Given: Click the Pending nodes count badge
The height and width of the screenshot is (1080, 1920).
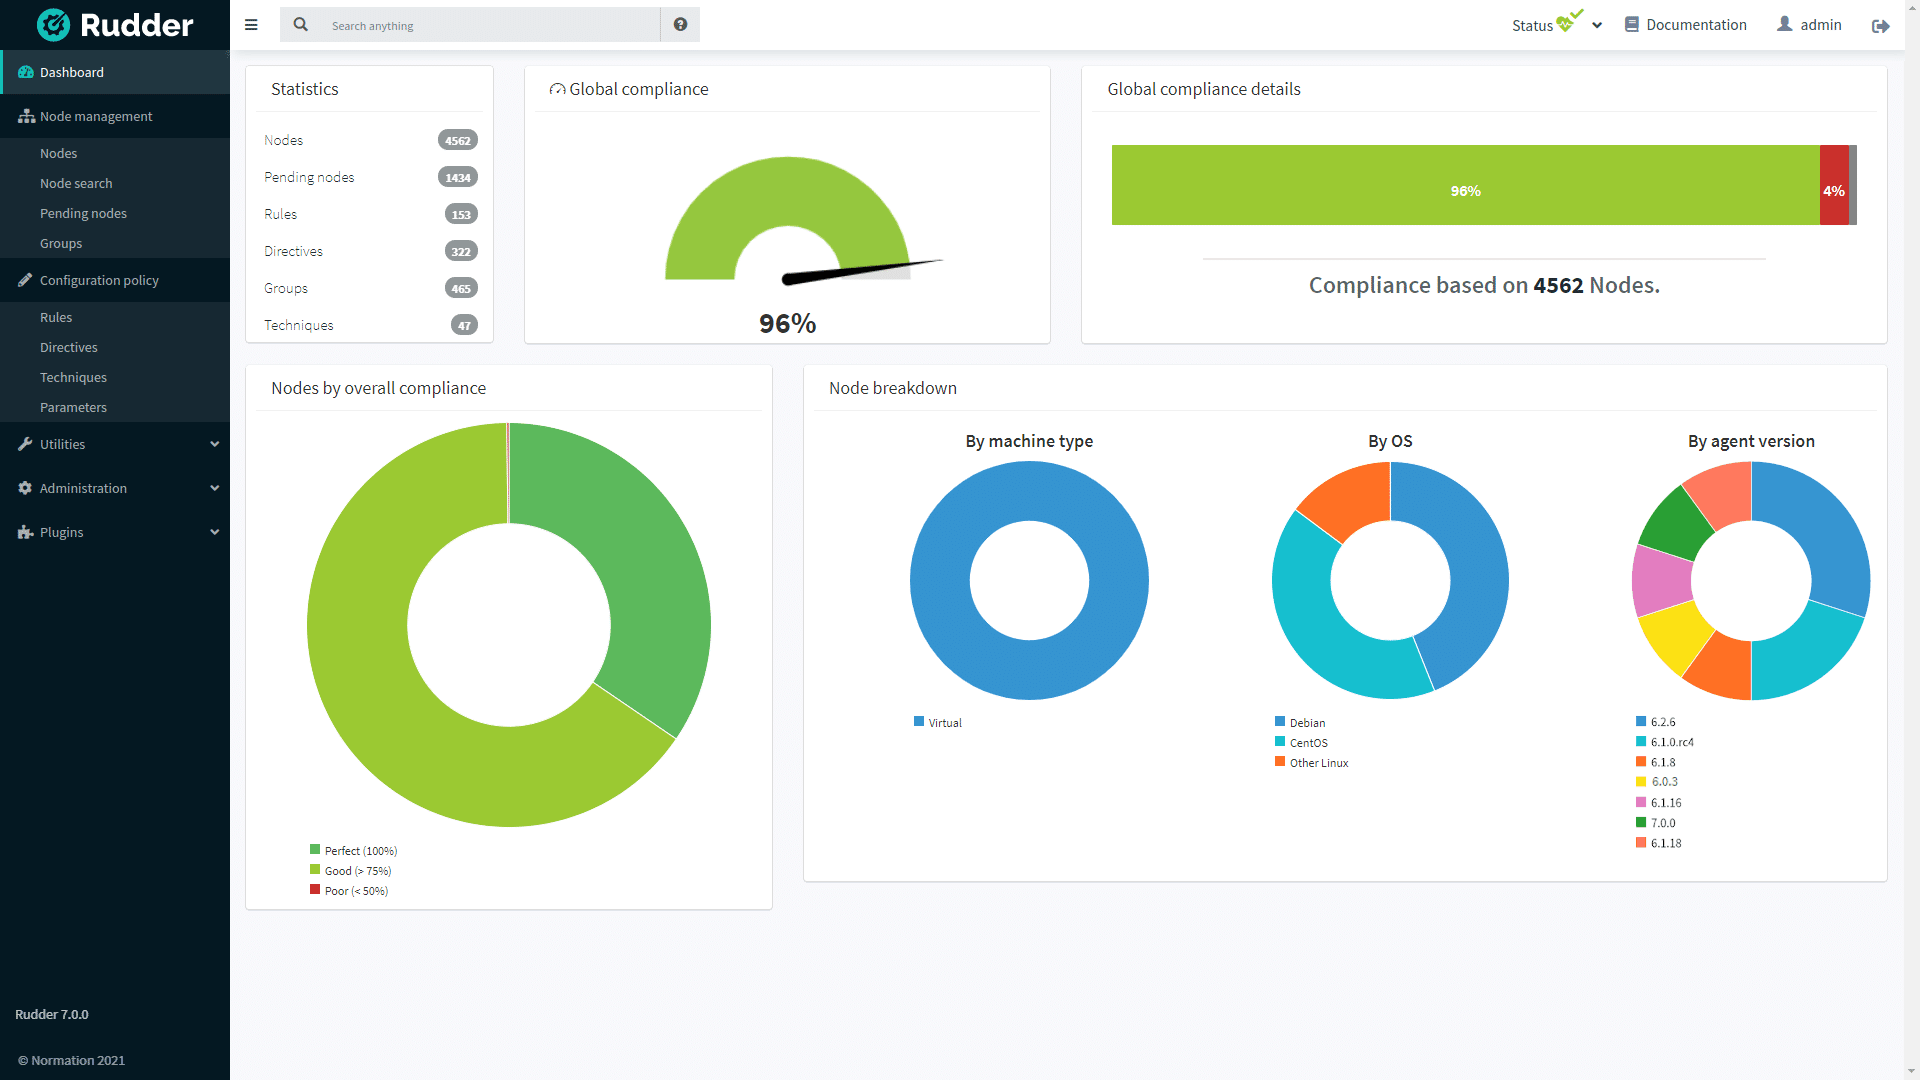Looking at the screenshot, I should click(x=458, y=177).
